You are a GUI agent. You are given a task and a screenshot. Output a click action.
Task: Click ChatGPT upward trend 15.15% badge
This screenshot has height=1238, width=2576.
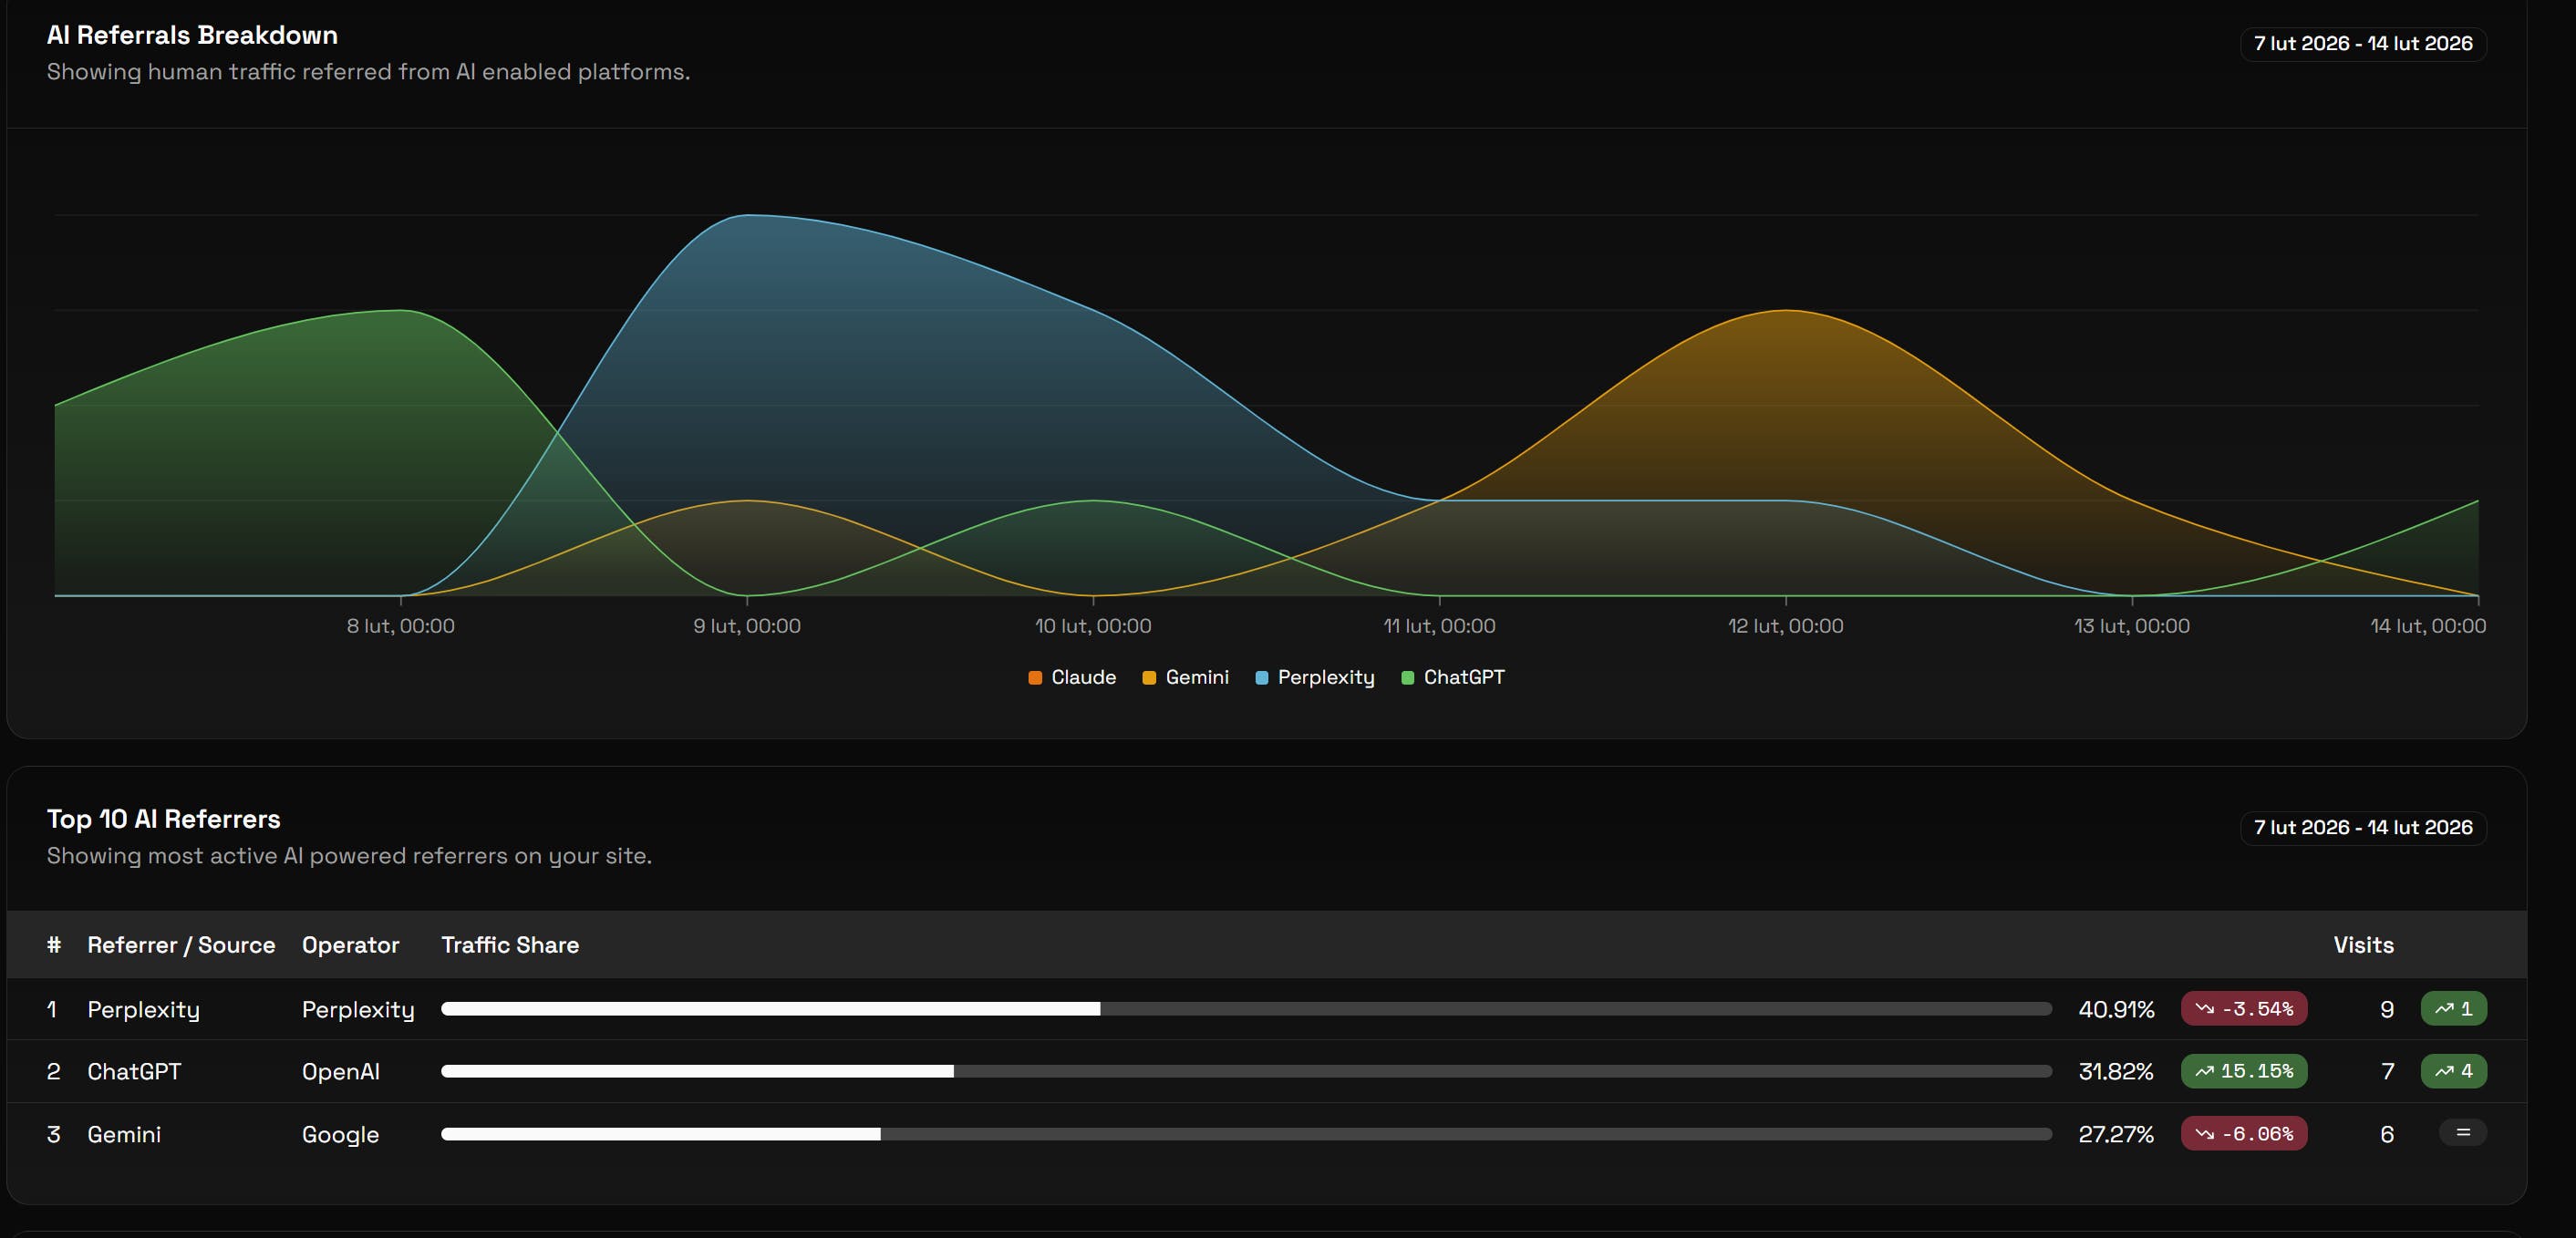coord(2243,1071)
